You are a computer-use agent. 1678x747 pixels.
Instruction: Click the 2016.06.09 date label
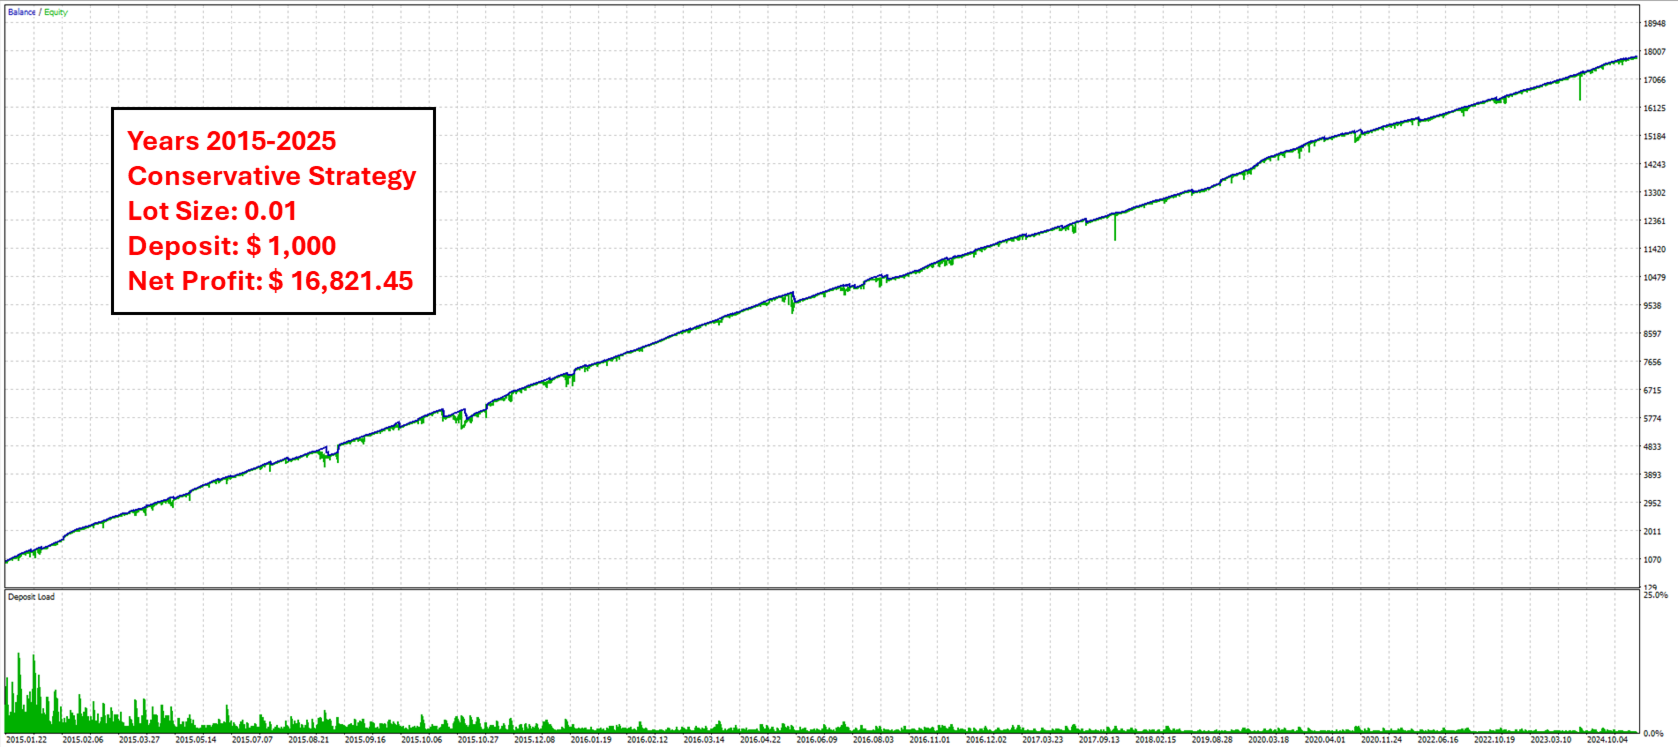(x=817, y=740)
